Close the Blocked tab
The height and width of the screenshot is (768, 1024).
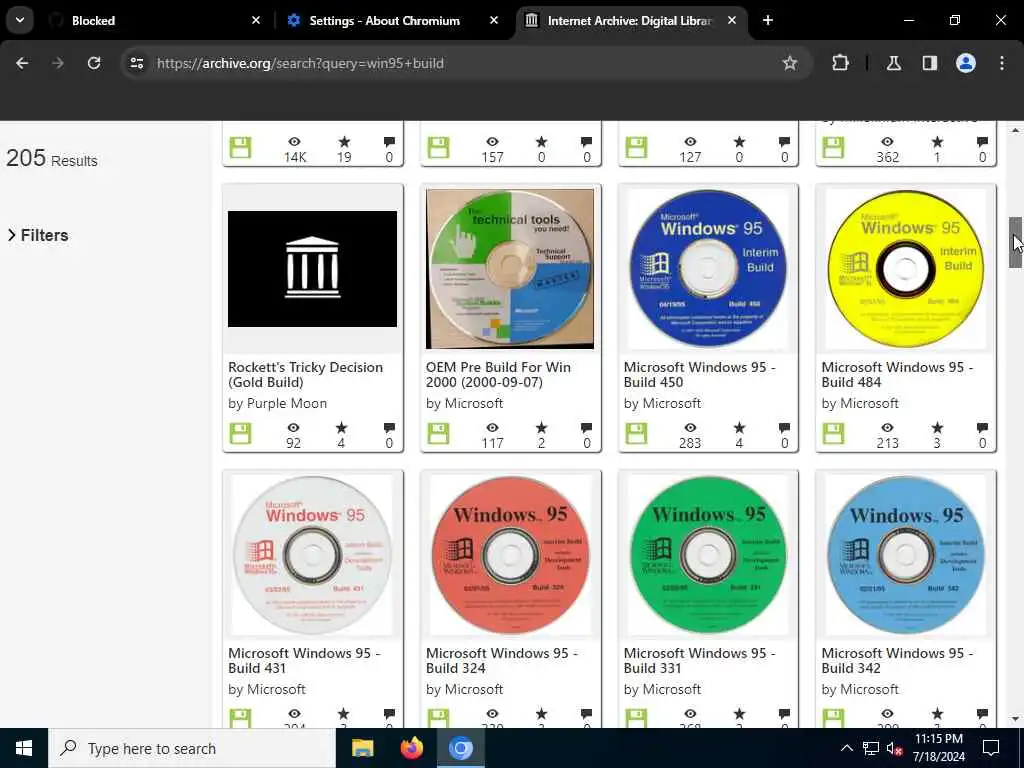pyautogui.click(x=256, y=20)
